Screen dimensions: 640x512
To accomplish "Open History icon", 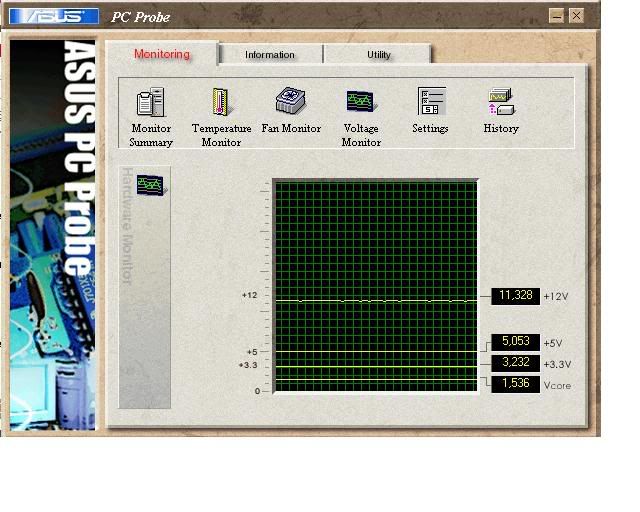I will click(501, 102).
